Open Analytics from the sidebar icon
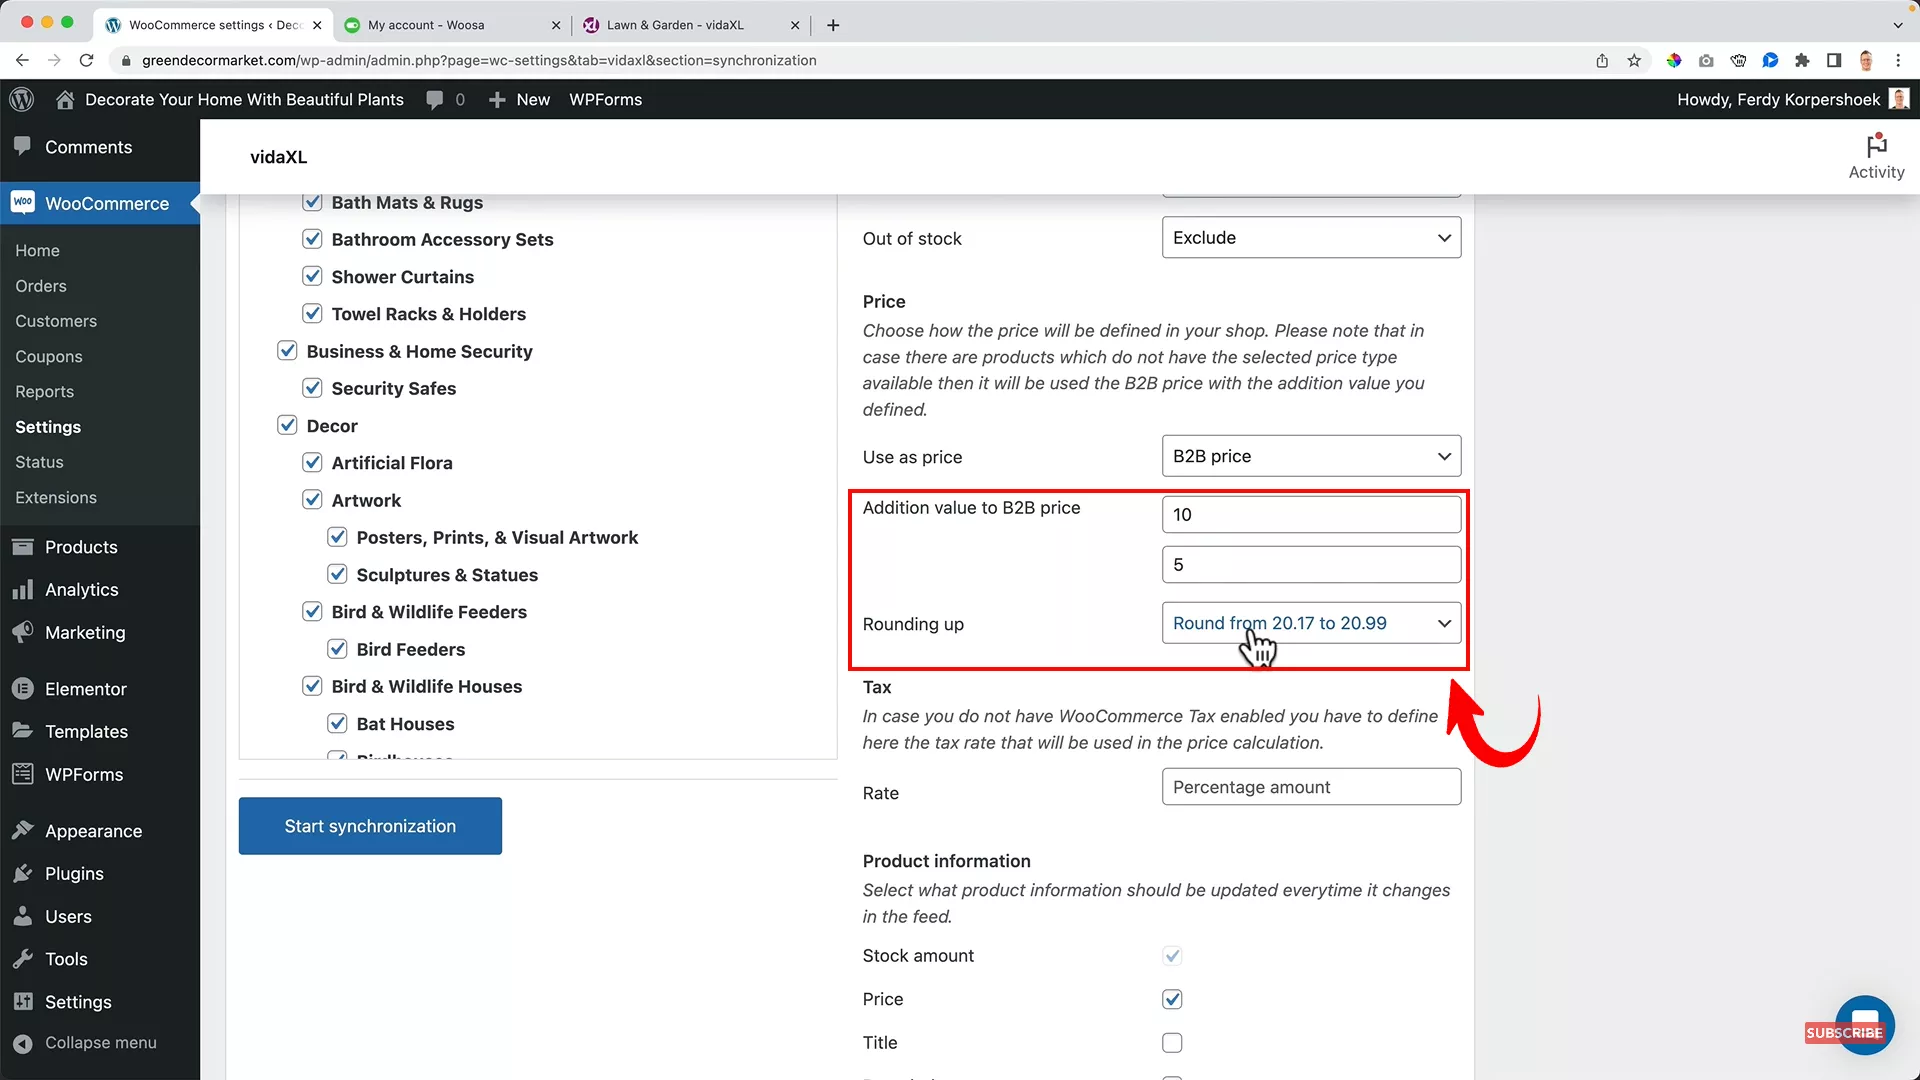The width and height of the screenshot is (1920, 1080). [23, 589]
